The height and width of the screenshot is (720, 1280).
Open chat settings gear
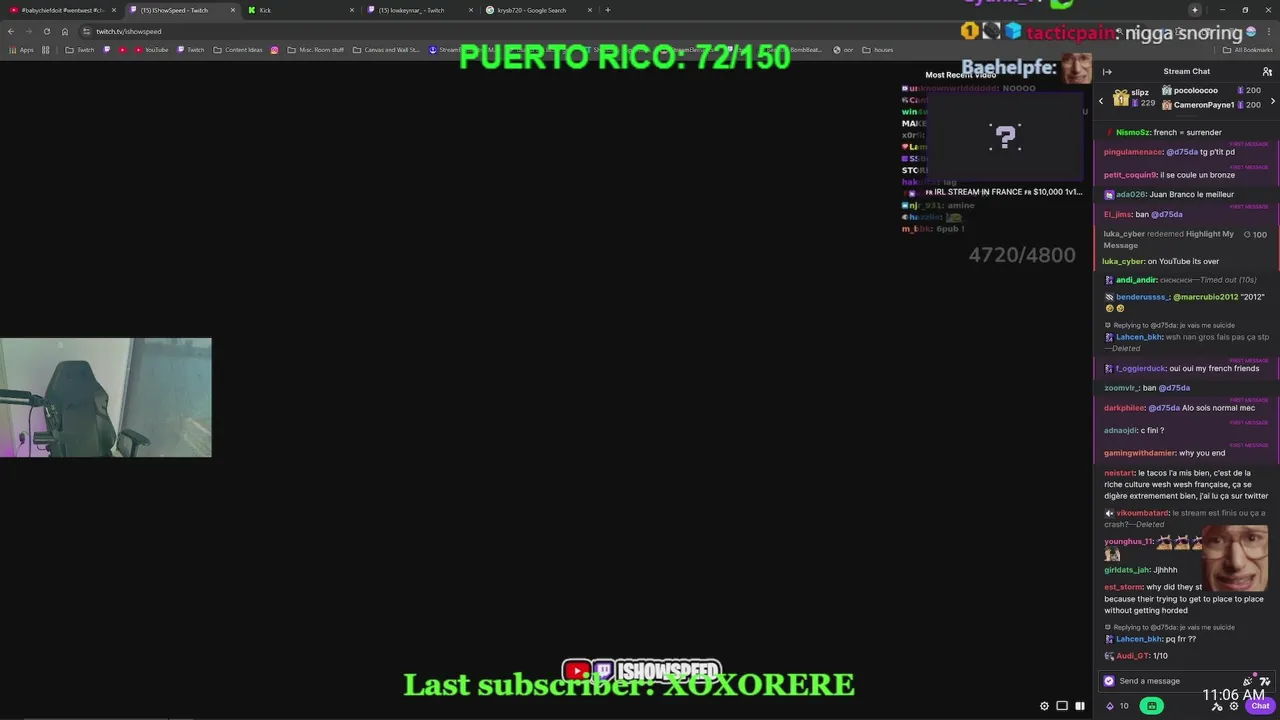click(1233, 706)
